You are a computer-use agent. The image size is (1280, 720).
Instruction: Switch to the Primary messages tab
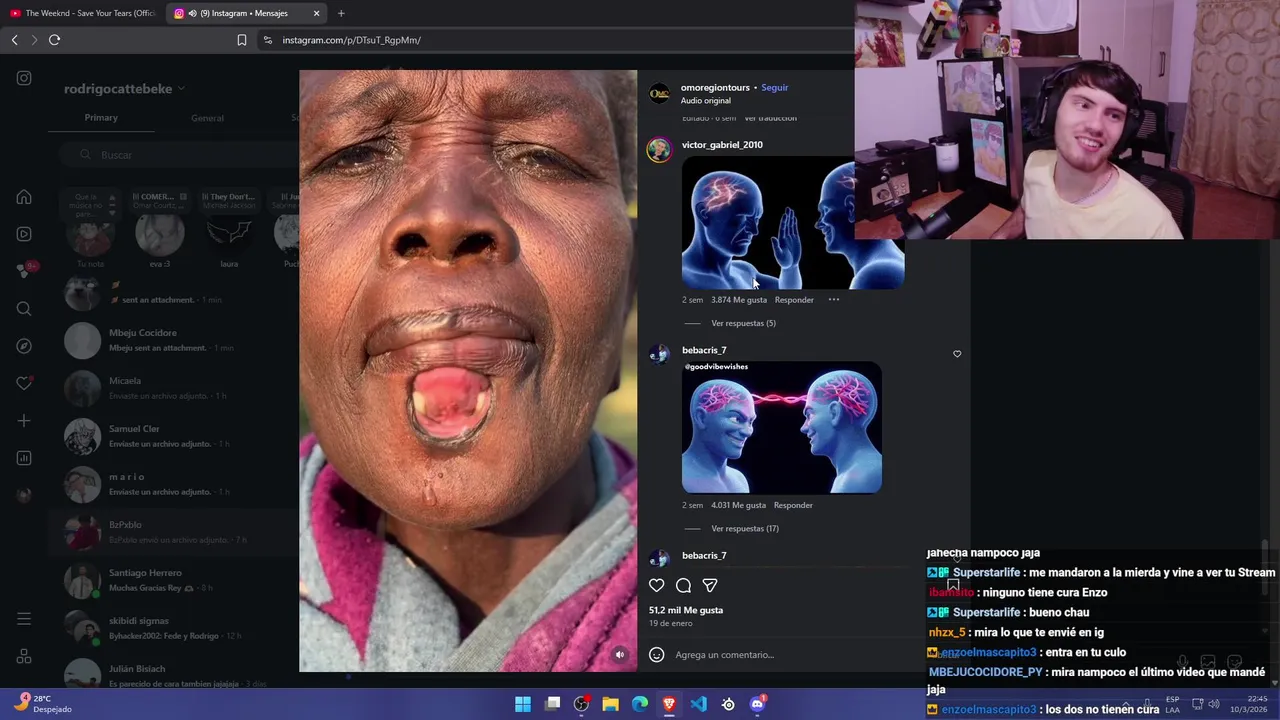click(x=101, y=118)
